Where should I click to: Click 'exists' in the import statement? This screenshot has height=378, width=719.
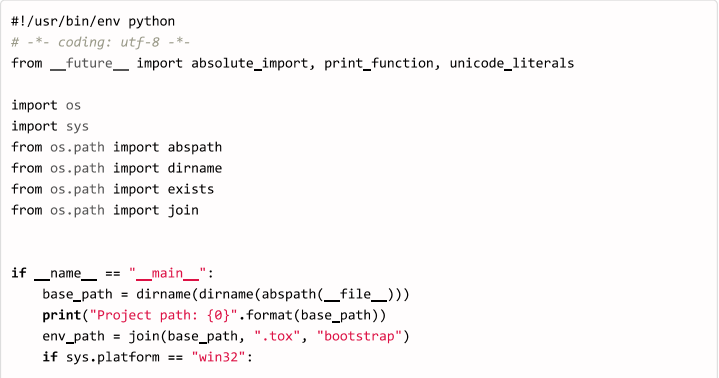coord(191,189)
